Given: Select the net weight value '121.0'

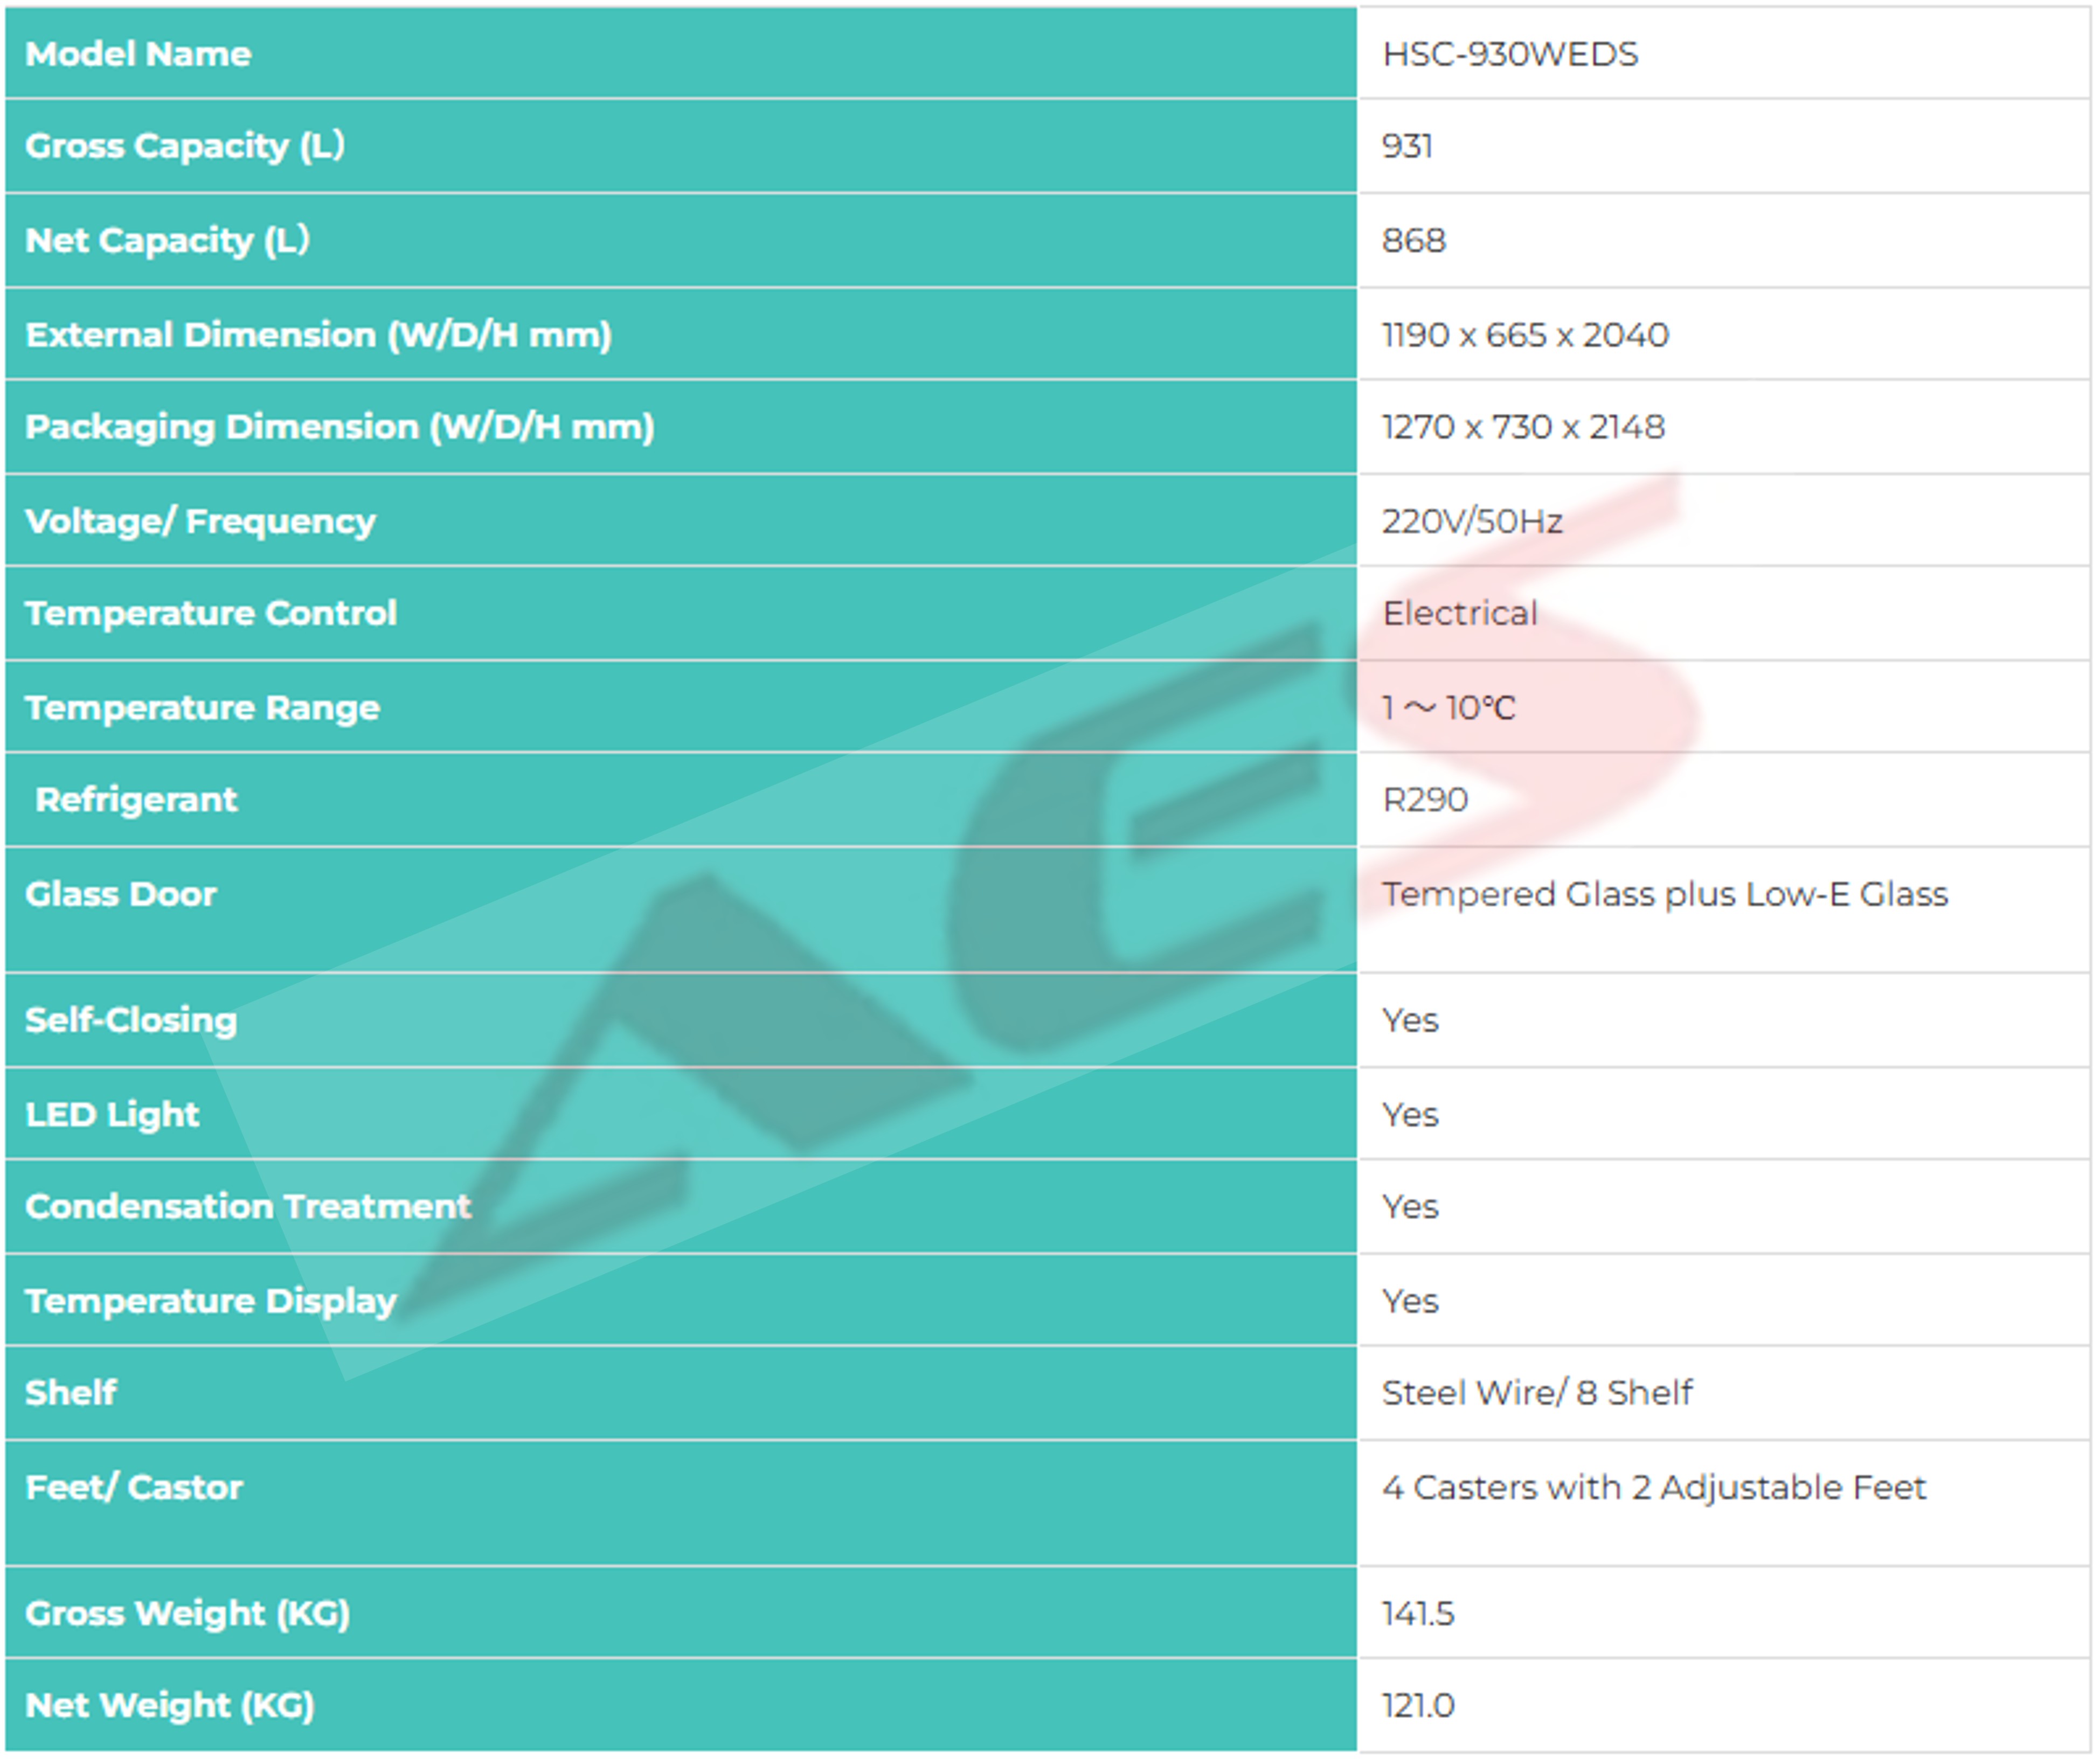Looking at the screenshot, I should (x=1418, y=1705).
